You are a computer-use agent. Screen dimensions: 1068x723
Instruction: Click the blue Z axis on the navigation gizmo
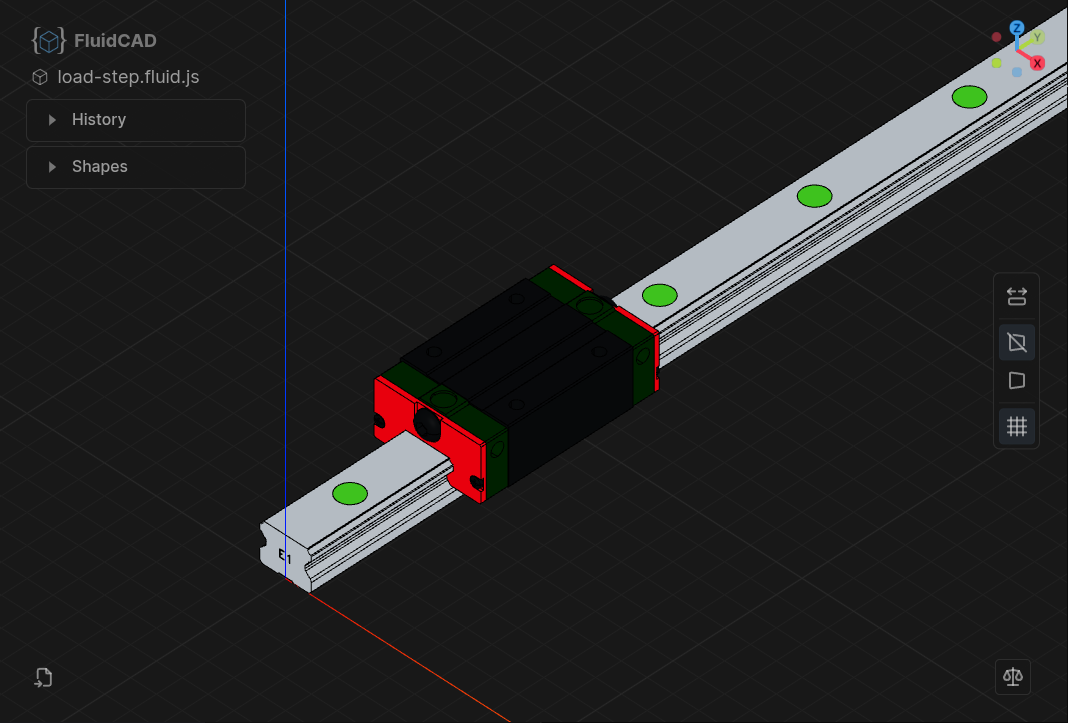click(1018, 27)
